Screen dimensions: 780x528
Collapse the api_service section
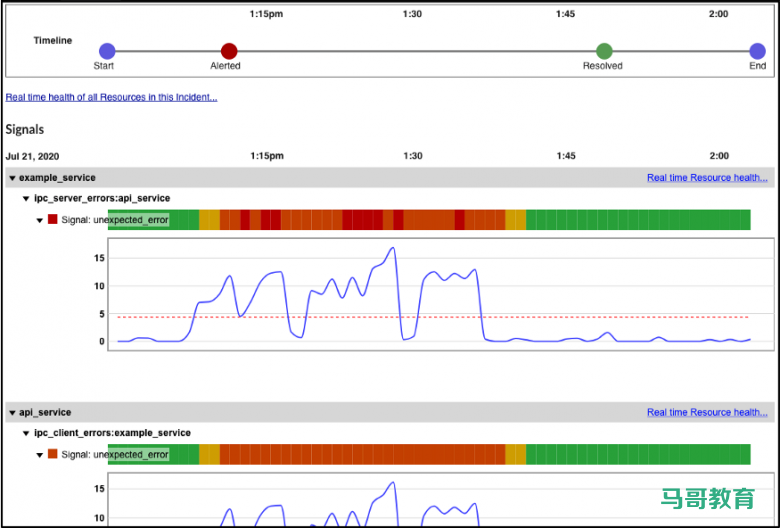point(12,412)
